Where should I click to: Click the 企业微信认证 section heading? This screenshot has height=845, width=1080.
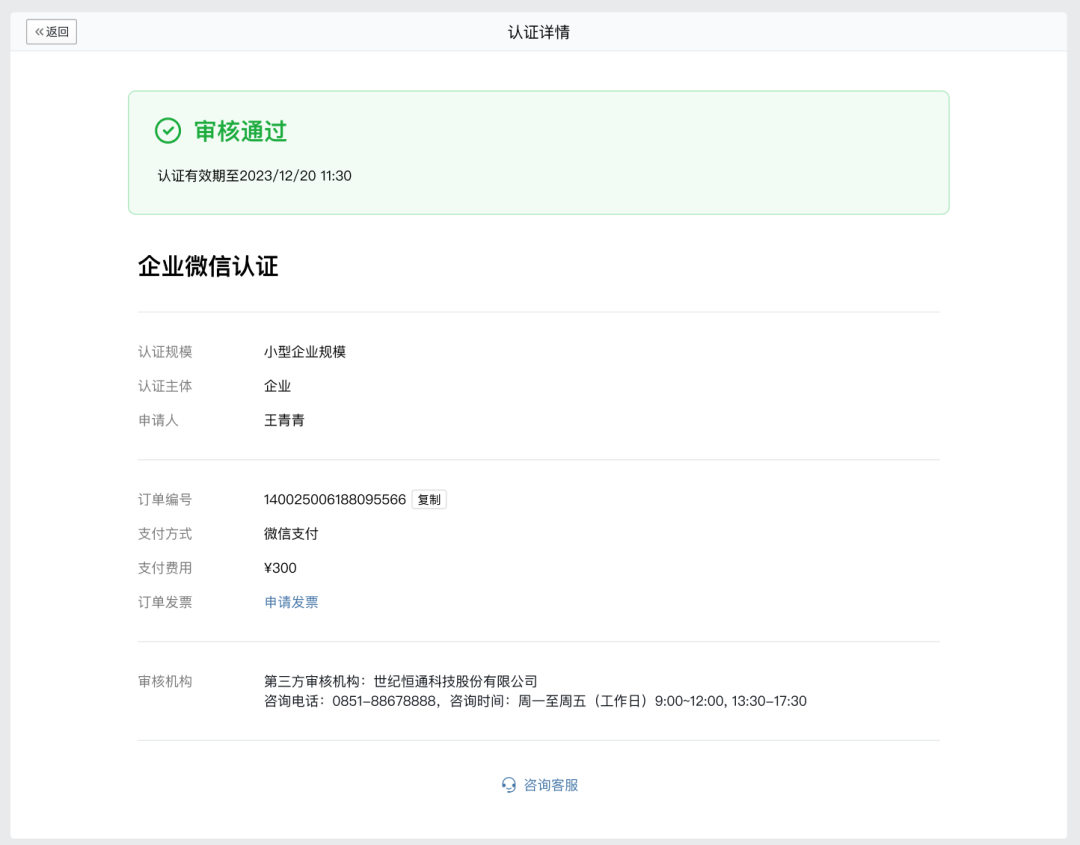208,267
